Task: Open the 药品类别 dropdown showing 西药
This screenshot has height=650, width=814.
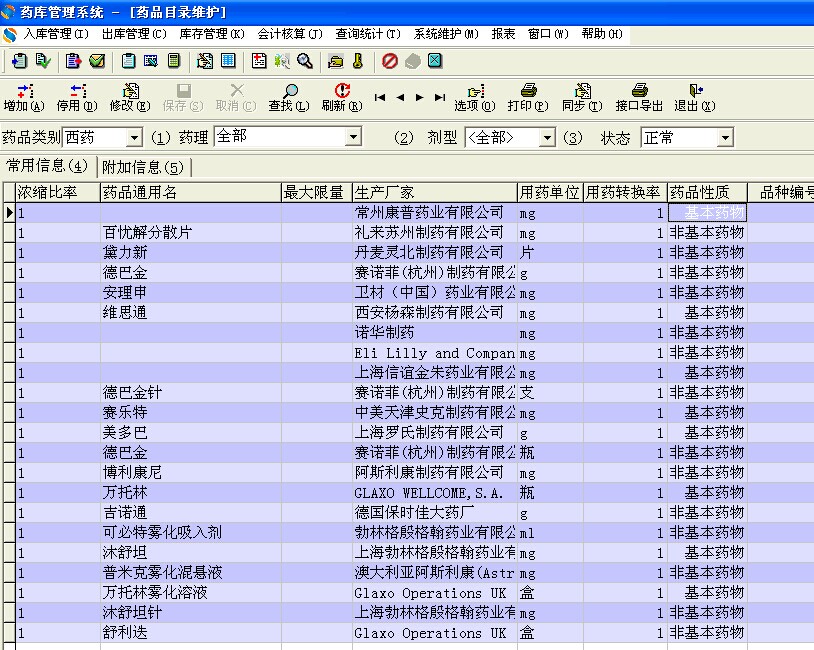Action: tap(134, 138)
